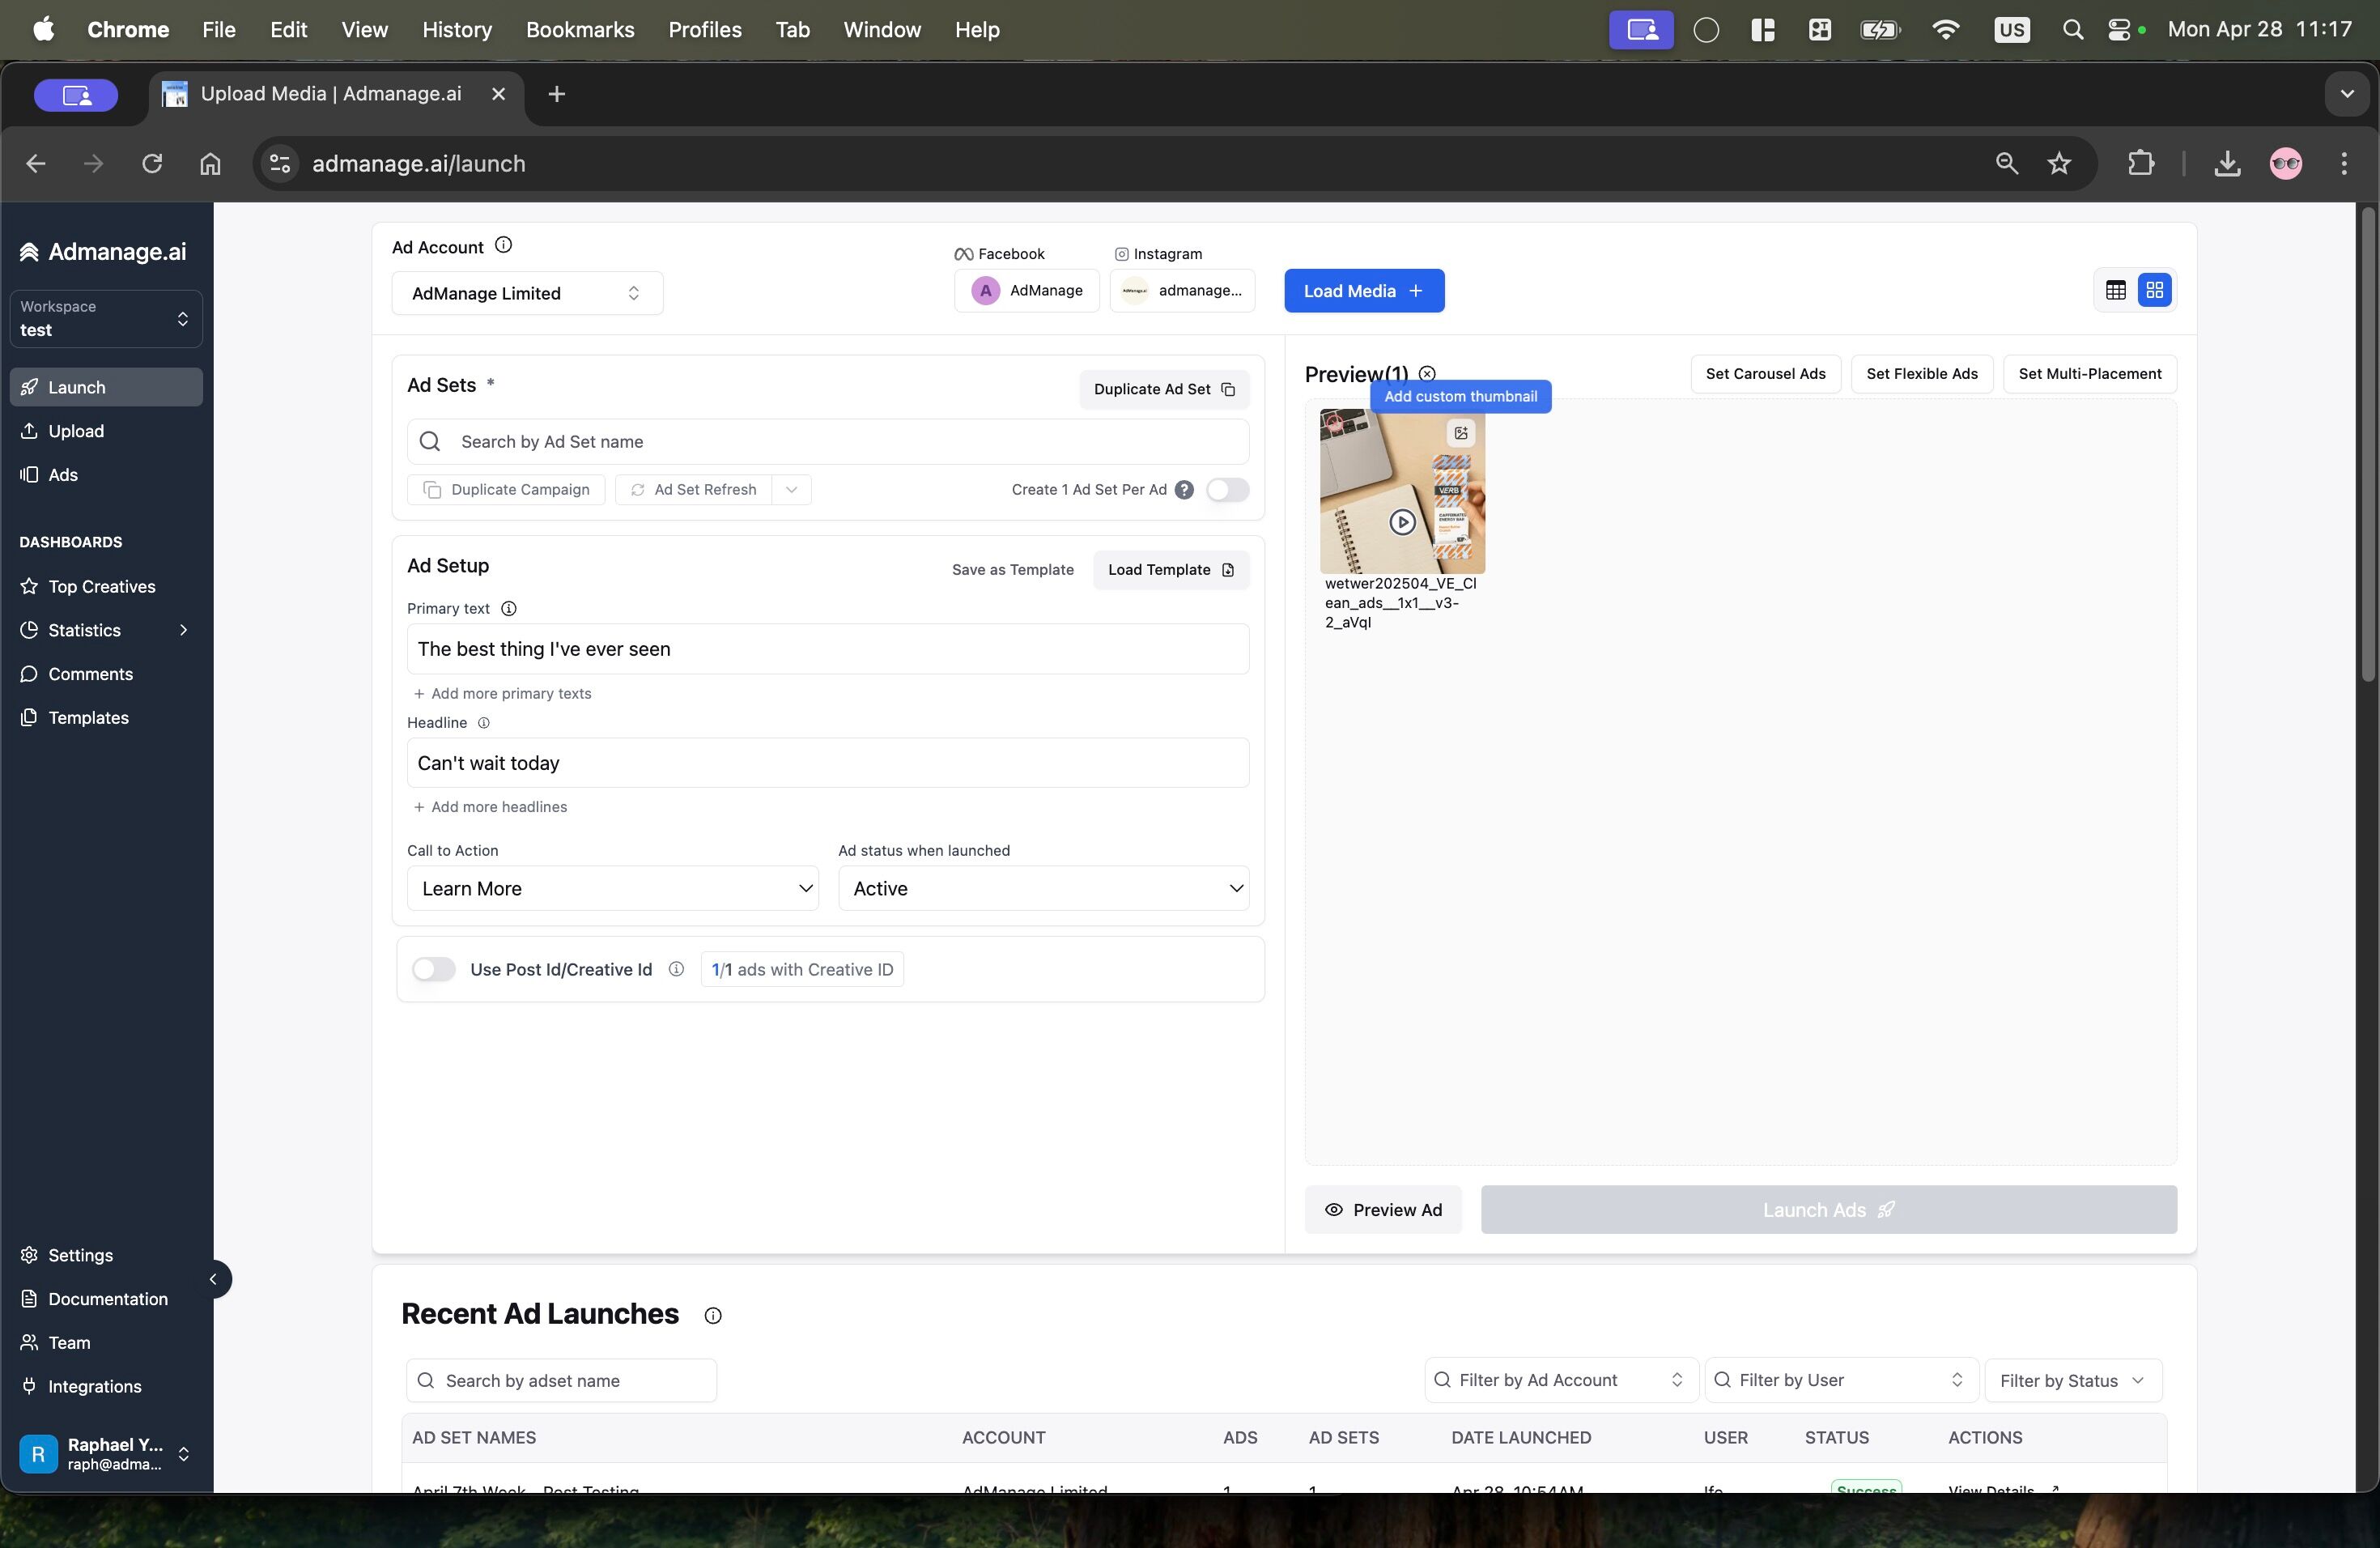This screenshot has width=2380, height=1548.
Task: Switch to grid view icon
Action: click(x=2154, y=291)
